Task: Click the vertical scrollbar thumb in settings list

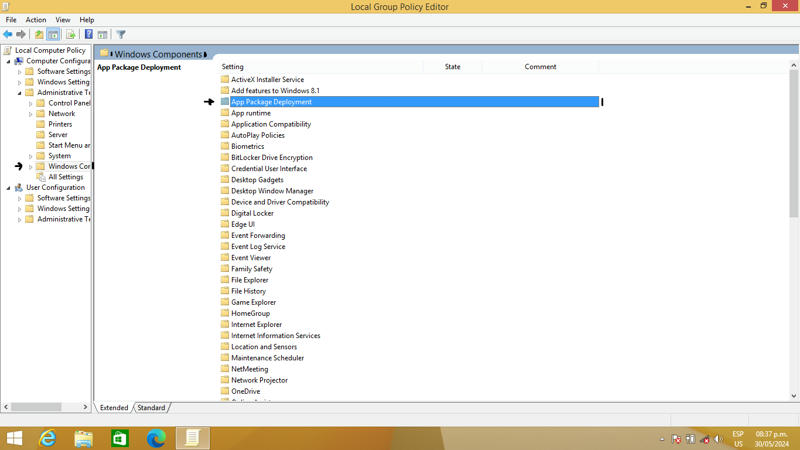Action: click(793, 143)
